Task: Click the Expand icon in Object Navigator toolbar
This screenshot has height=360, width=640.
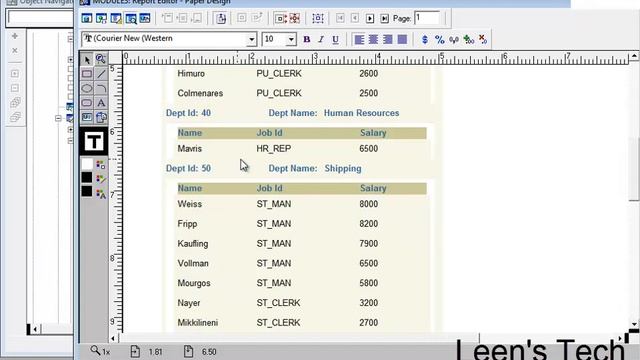Action: 15,74
